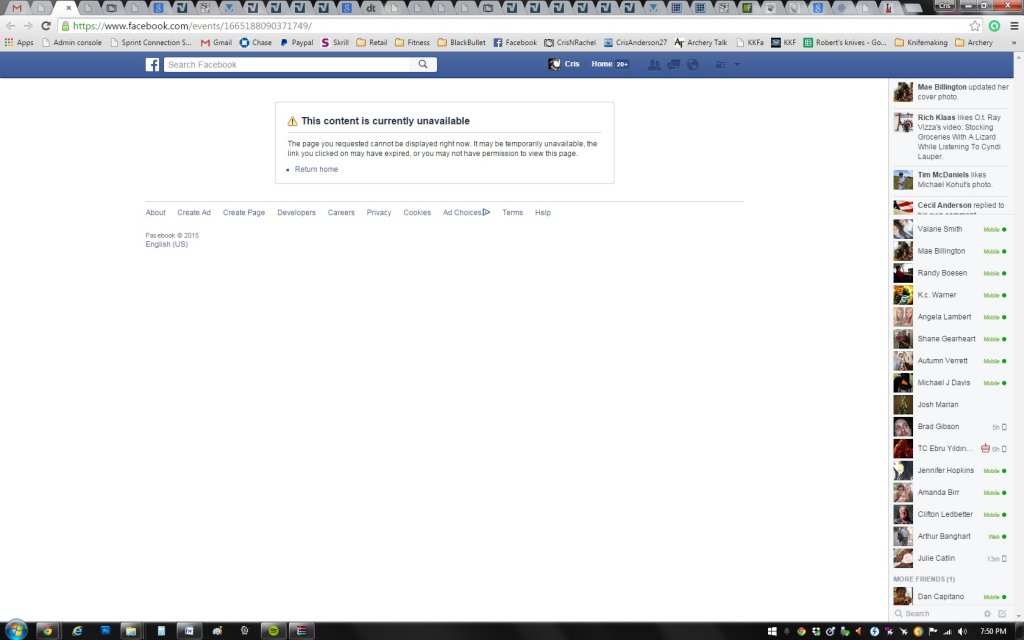
Task: Open Tim McDaniels ticker story
Action: pos(951,180)
